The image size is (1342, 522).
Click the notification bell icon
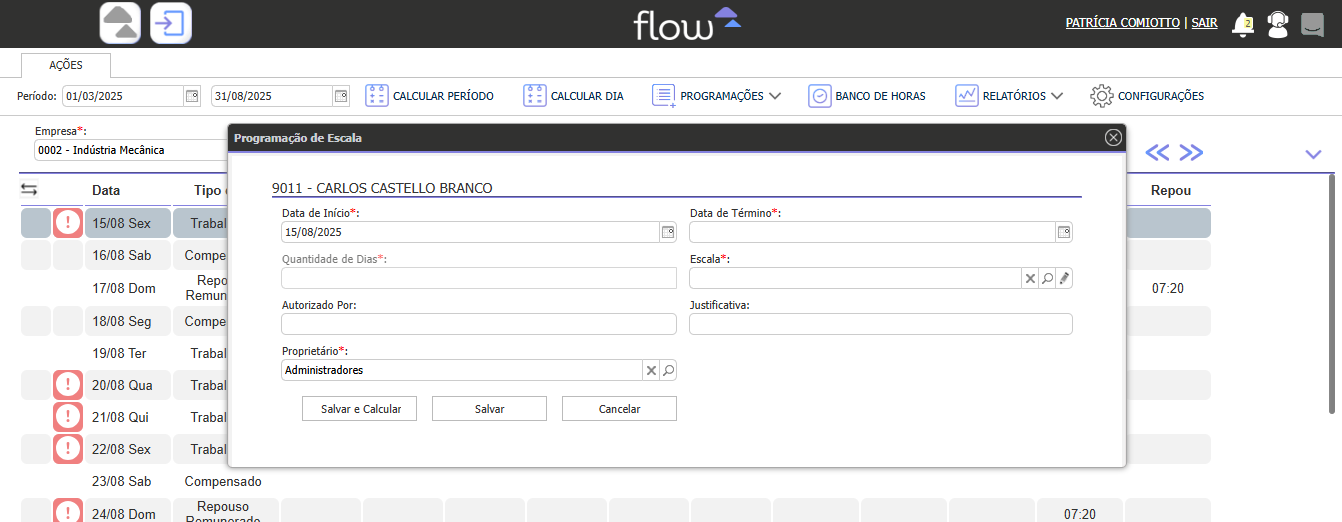click(x=1243, y=24)
